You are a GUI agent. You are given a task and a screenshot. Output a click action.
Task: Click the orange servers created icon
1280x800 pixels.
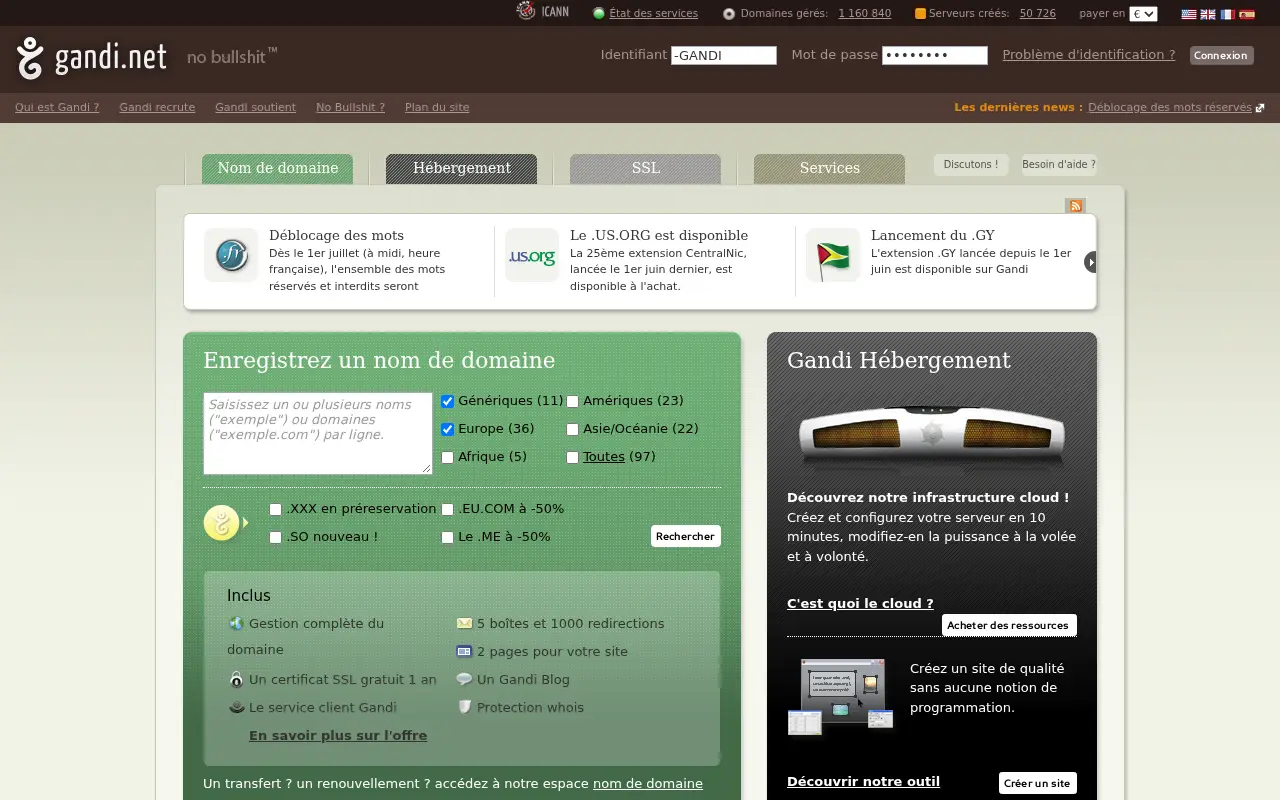point(920,13)
